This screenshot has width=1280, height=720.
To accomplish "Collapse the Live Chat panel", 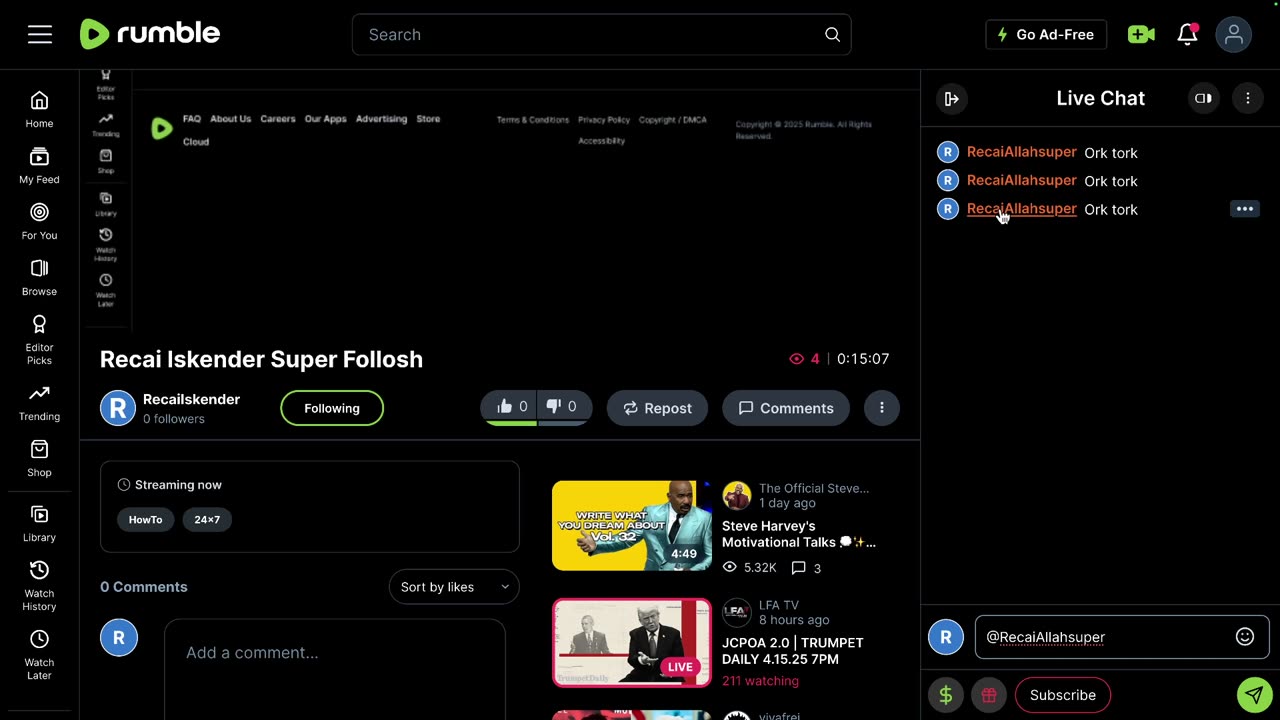I will click(x=952, y=99).
